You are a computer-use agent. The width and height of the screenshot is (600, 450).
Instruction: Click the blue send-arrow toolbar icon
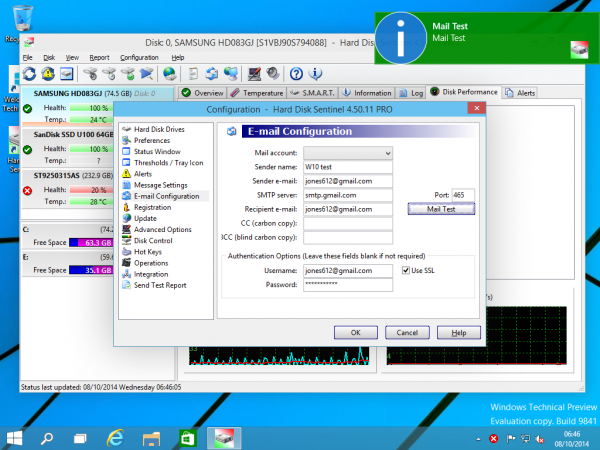[147, 73]
